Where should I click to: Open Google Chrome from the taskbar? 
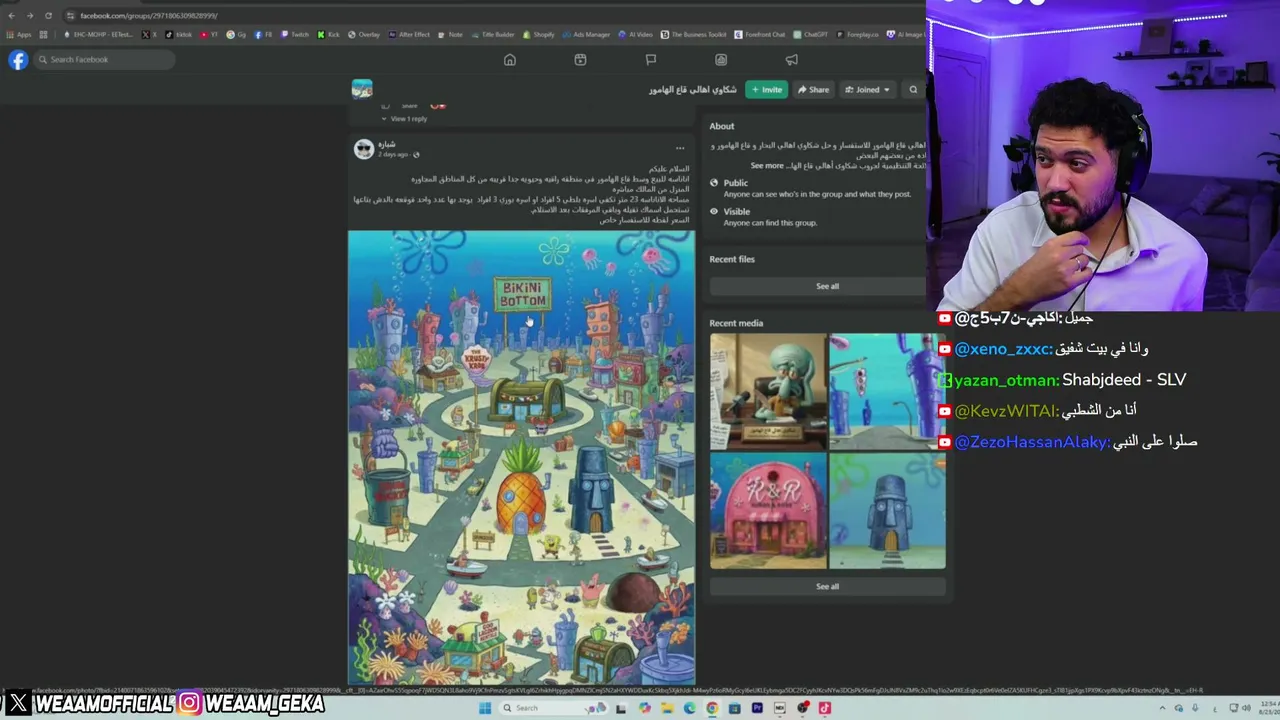pos(712,708)
